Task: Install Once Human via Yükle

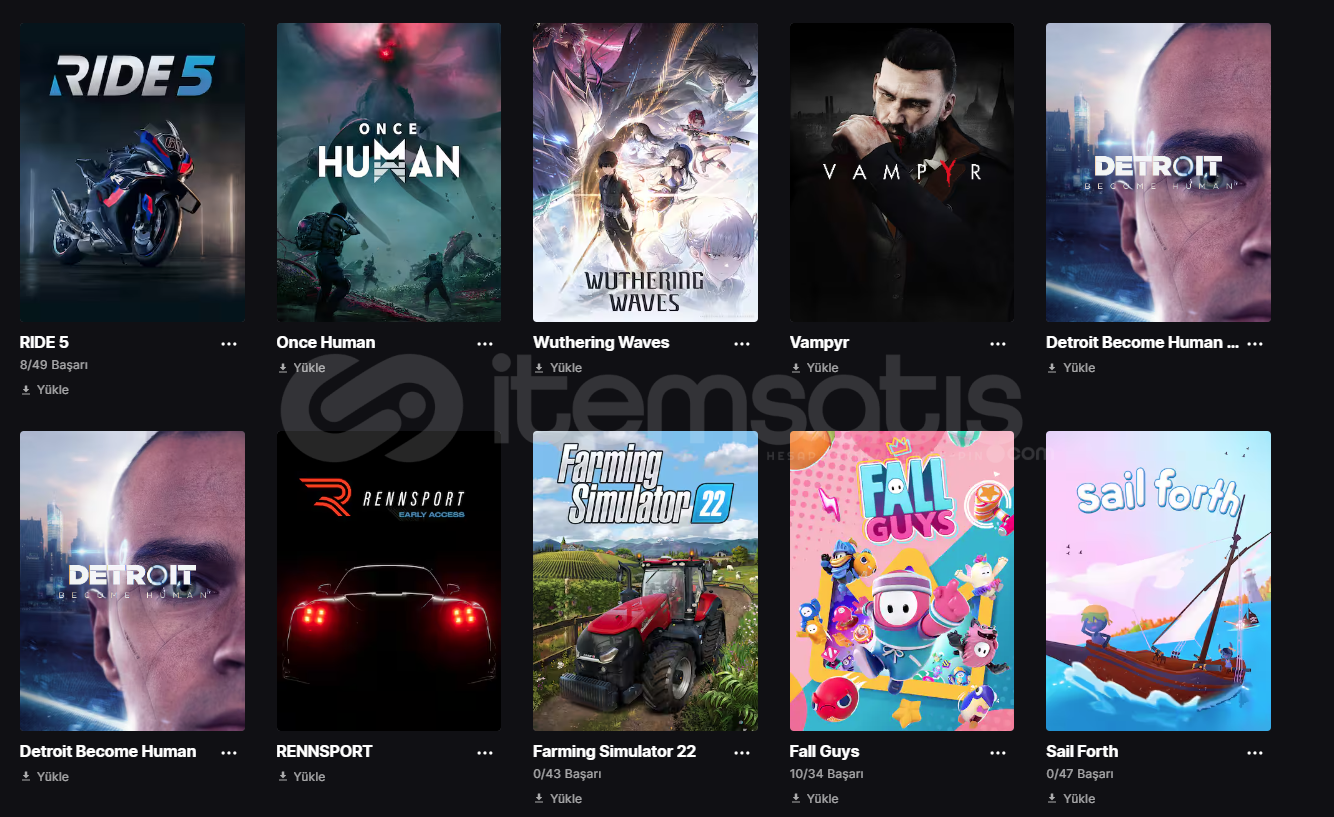Action: coord(301,368)
